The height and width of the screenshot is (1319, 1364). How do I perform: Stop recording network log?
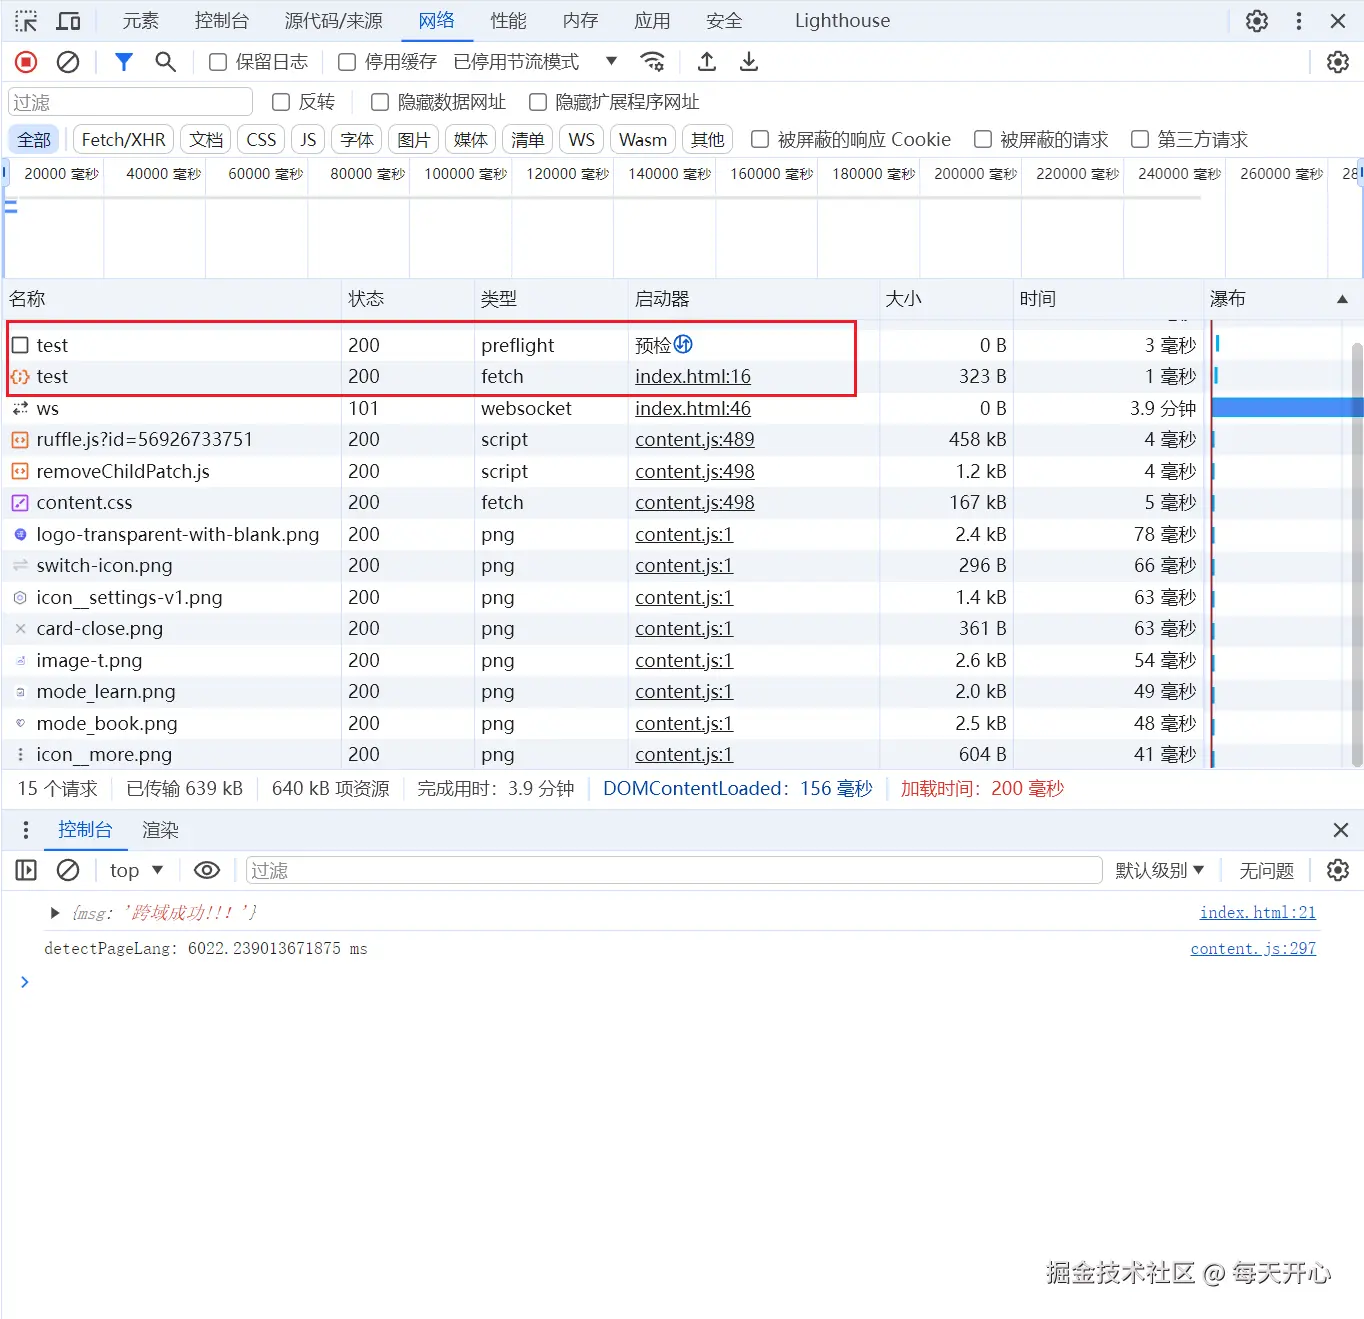(26, 62)
